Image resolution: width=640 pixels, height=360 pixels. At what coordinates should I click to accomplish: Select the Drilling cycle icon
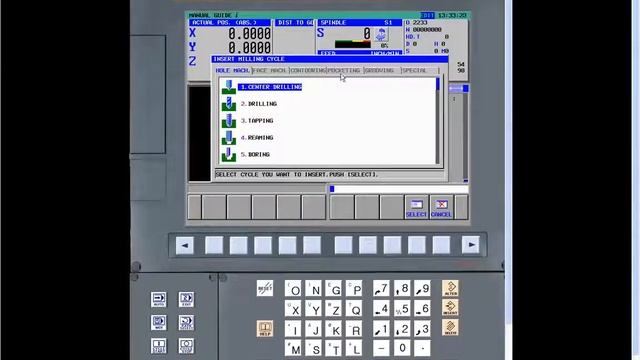tap(229, 104)
